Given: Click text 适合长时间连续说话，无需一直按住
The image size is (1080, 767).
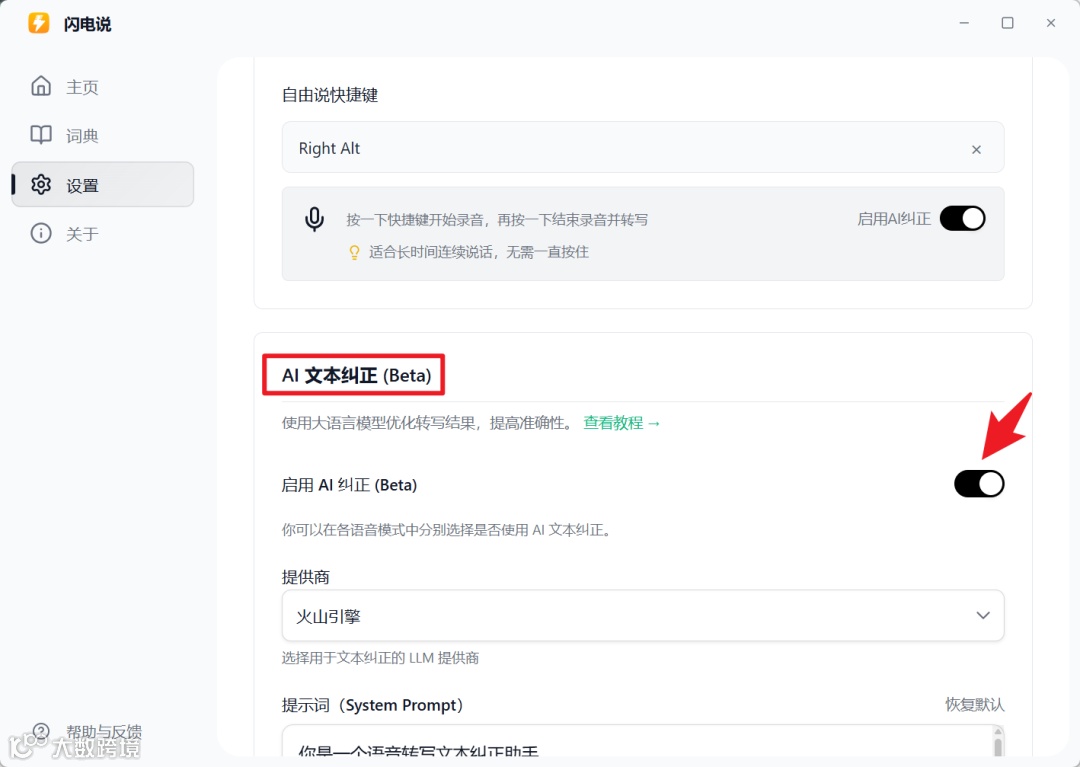Looking at the screenshot, I should click(x=479, y=252).
